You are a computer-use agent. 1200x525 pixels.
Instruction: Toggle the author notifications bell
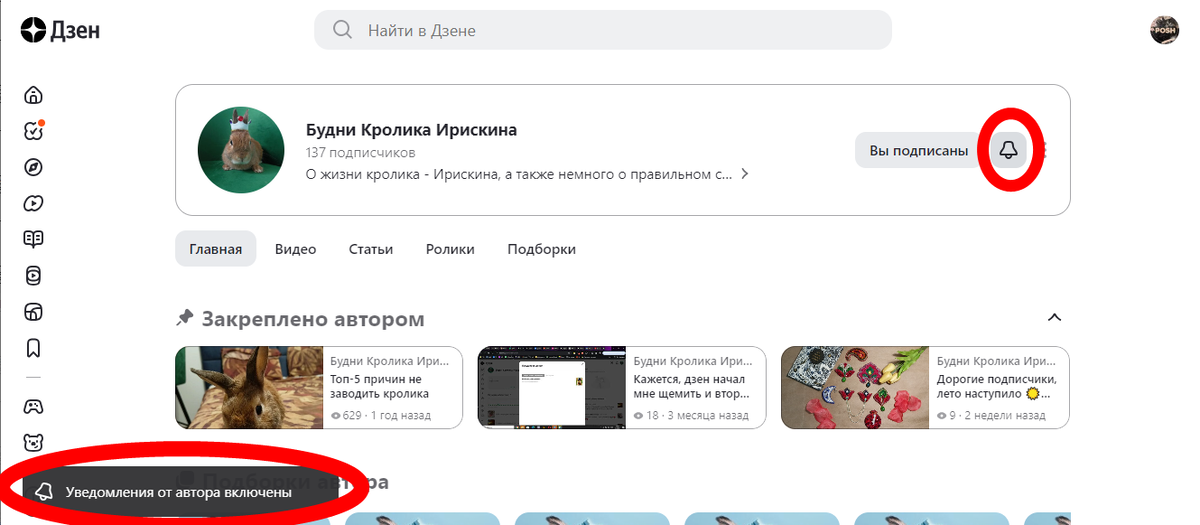(x=1009, y=151)
